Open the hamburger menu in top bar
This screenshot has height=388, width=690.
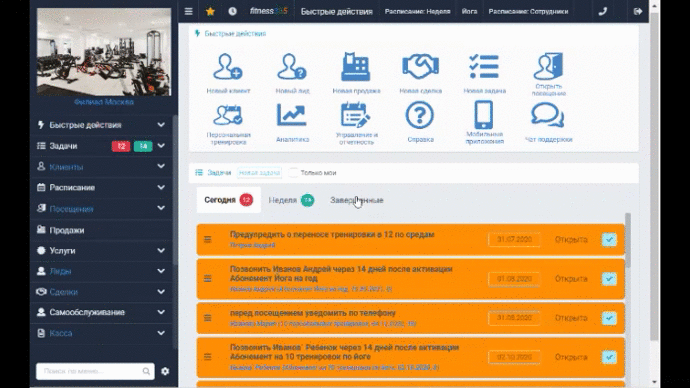pyautogui.click(x=188, y=11)
